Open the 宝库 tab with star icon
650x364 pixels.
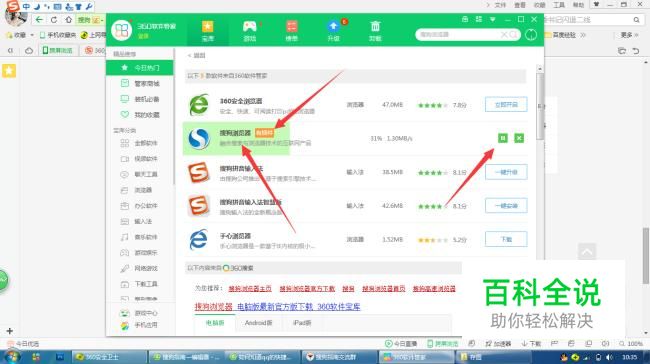click(208, 31)
